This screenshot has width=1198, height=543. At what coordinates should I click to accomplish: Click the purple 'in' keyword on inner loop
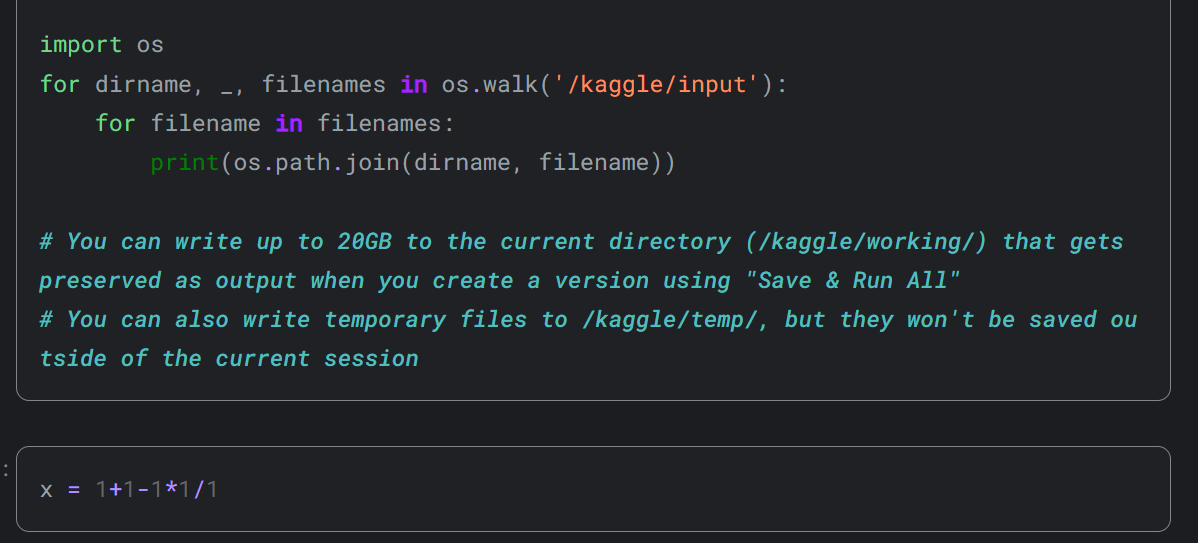(289, 123)
